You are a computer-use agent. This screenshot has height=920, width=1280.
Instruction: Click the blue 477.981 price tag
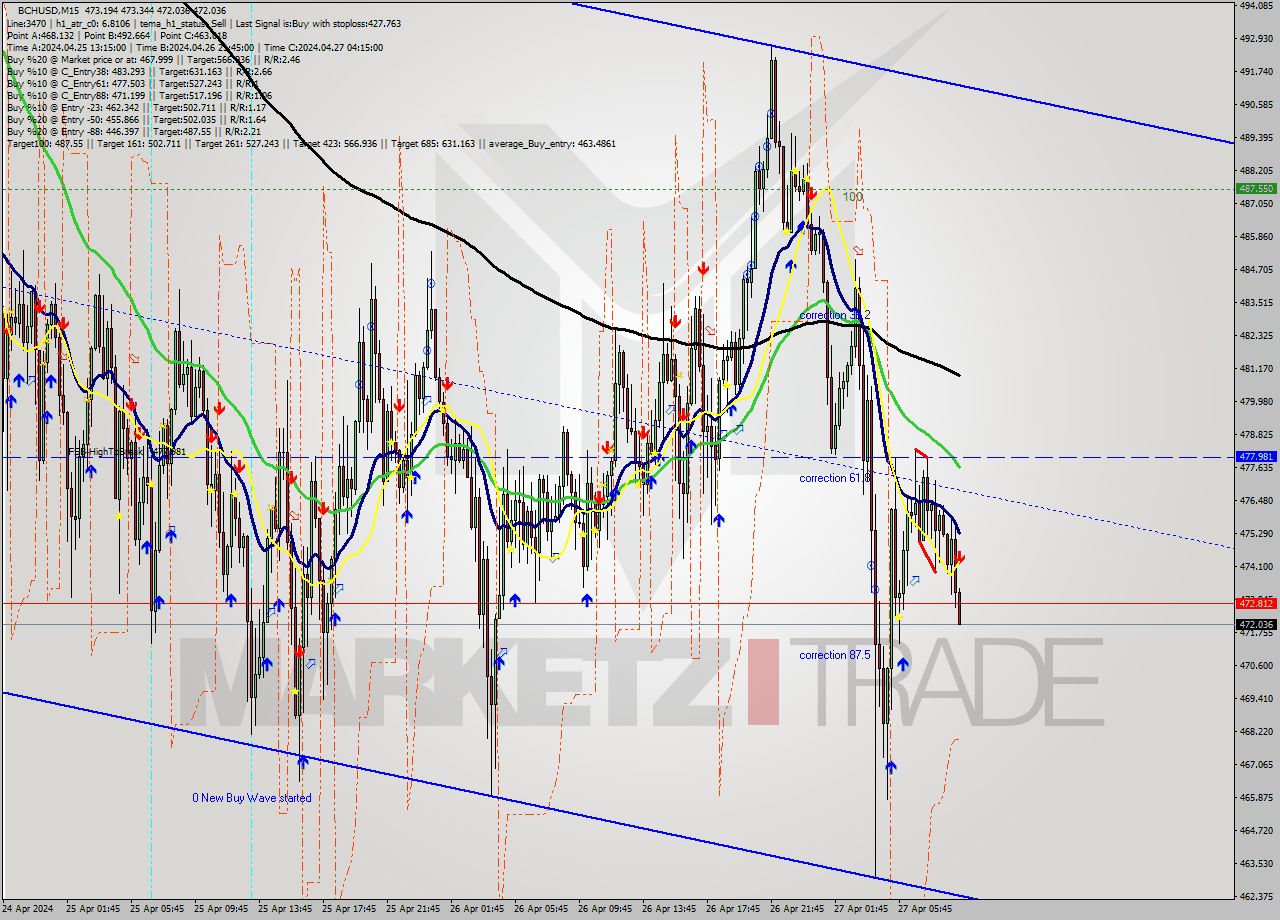tap(1256, 458)
